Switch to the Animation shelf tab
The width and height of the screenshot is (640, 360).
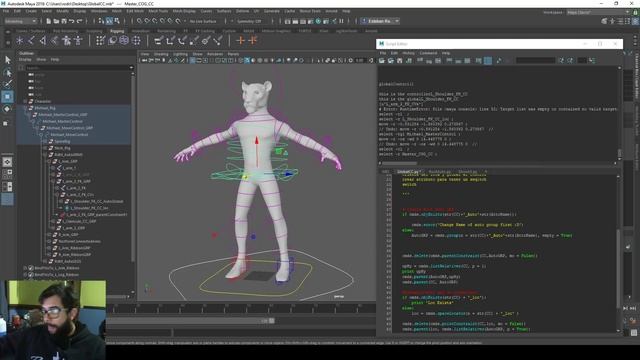[x=140, y=31]
